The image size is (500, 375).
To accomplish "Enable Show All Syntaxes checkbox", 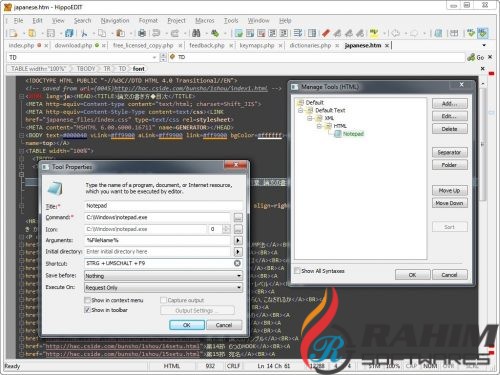I will (x=297, y=271).
